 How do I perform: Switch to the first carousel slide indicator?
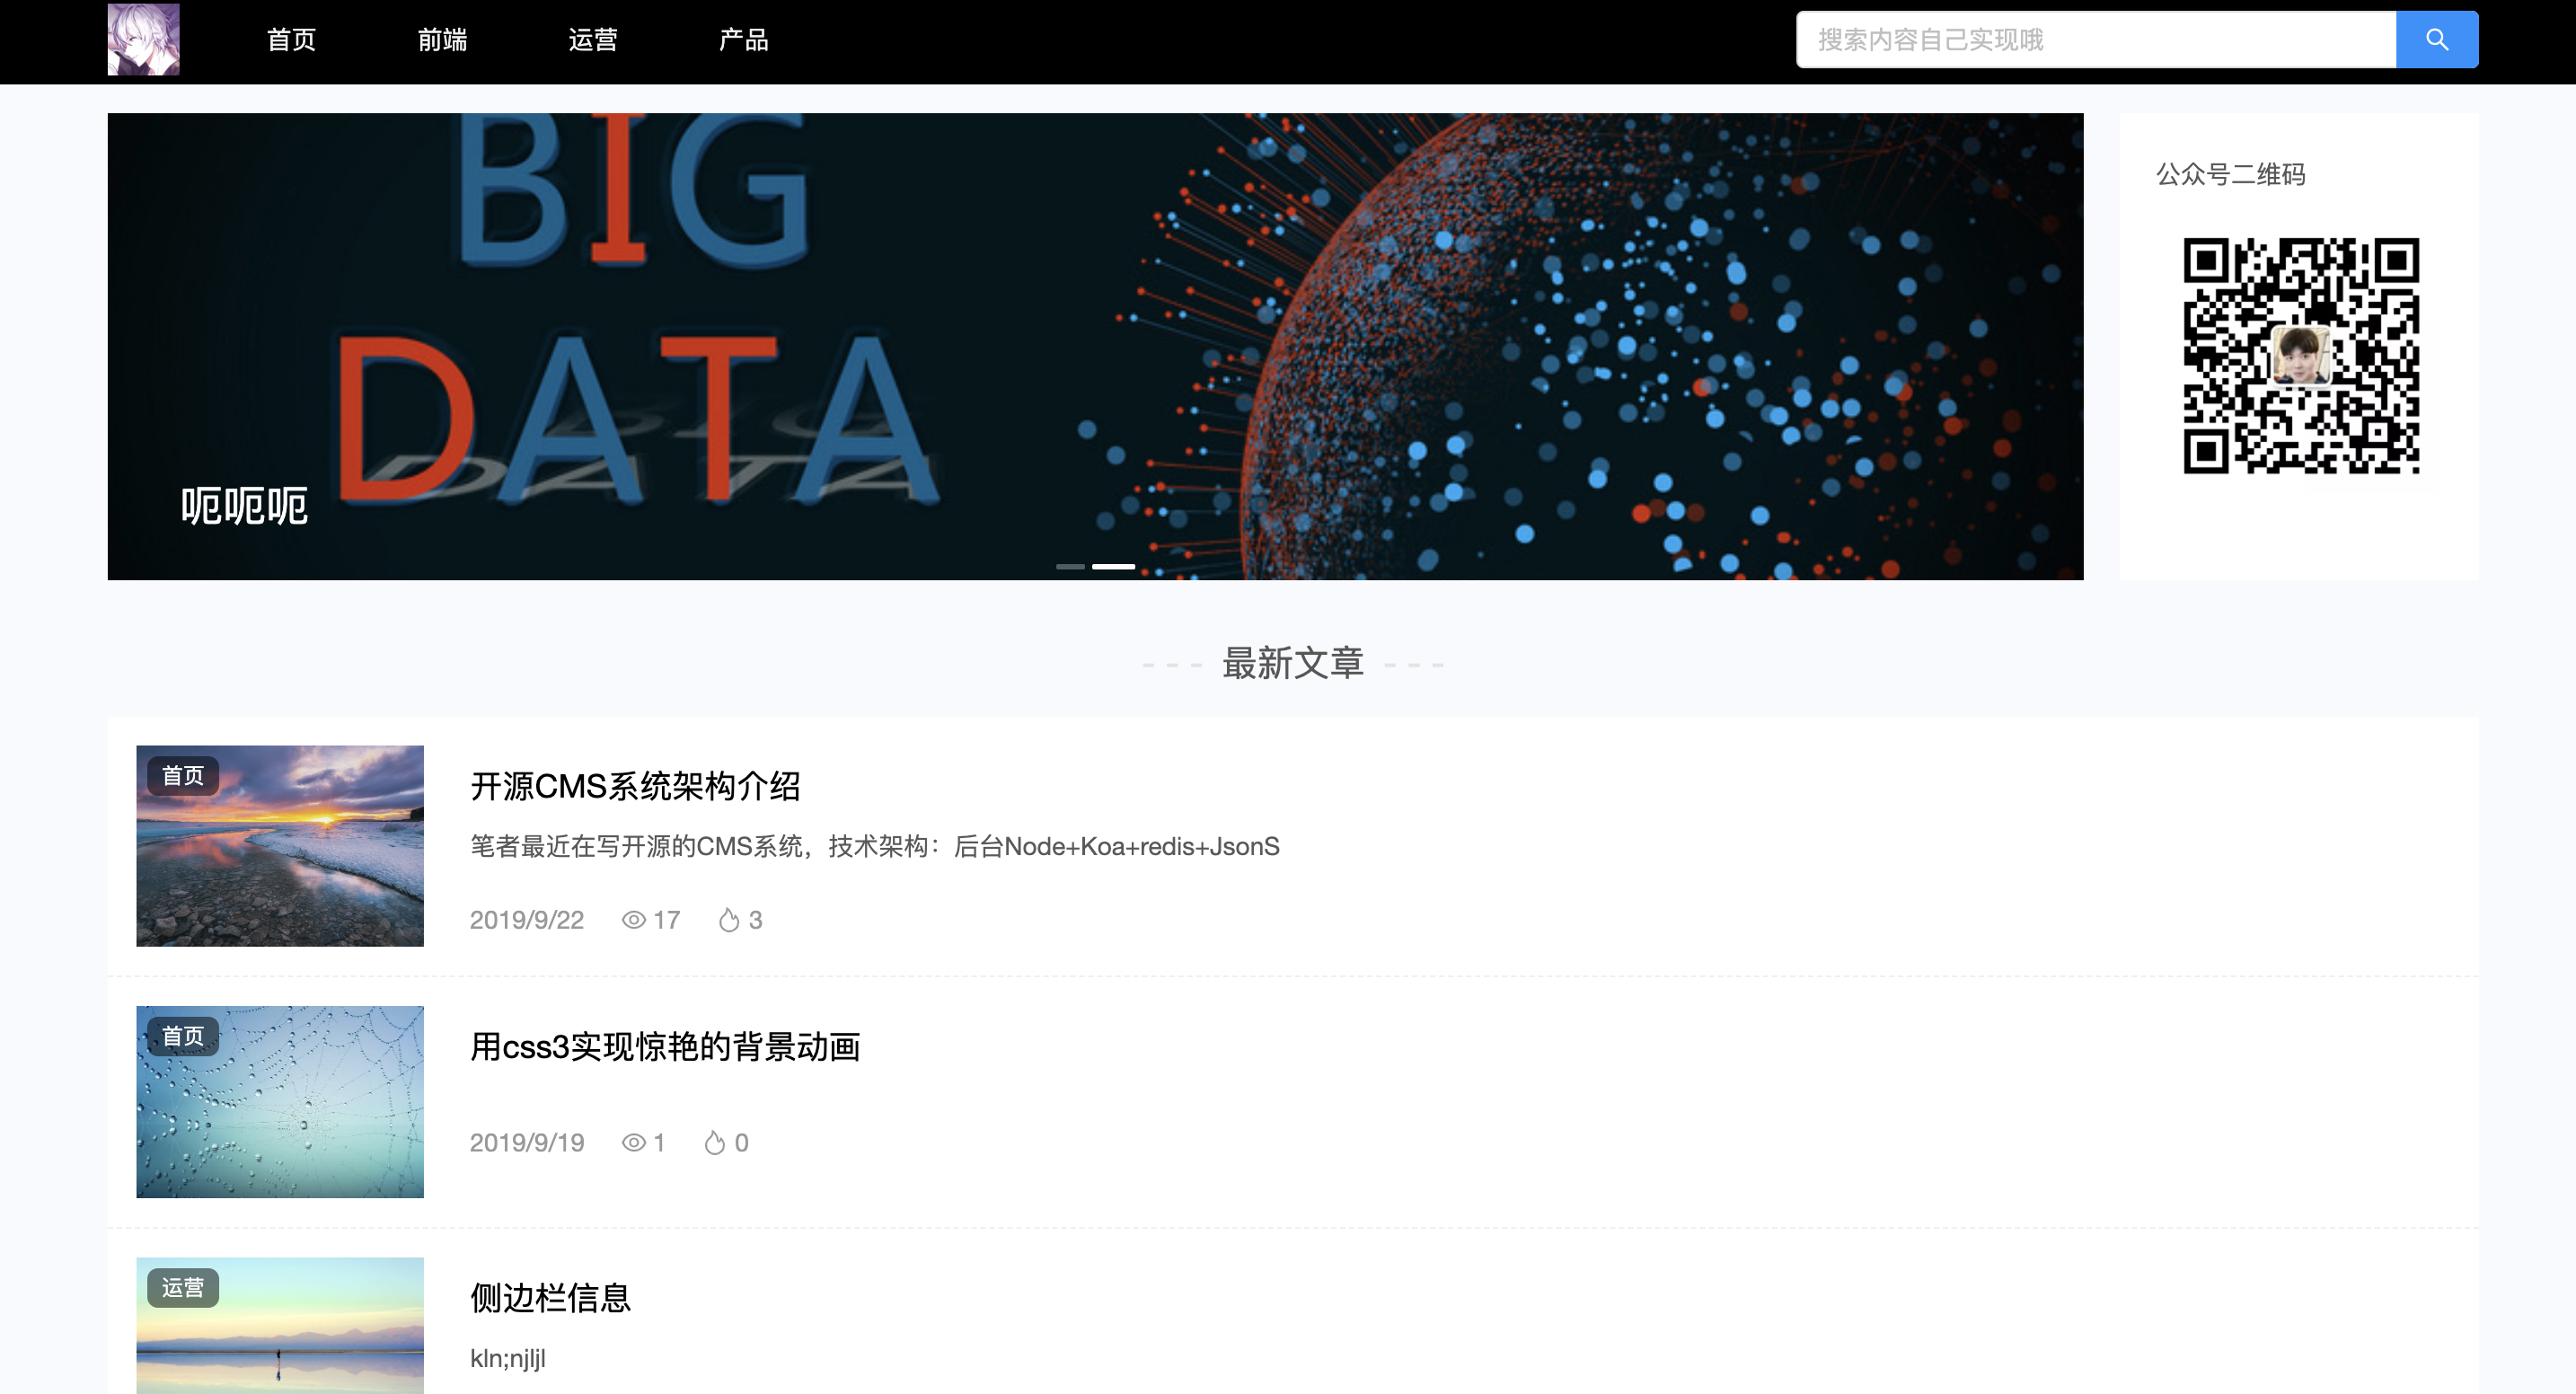pyautogui.click(x=1070, y=566)
